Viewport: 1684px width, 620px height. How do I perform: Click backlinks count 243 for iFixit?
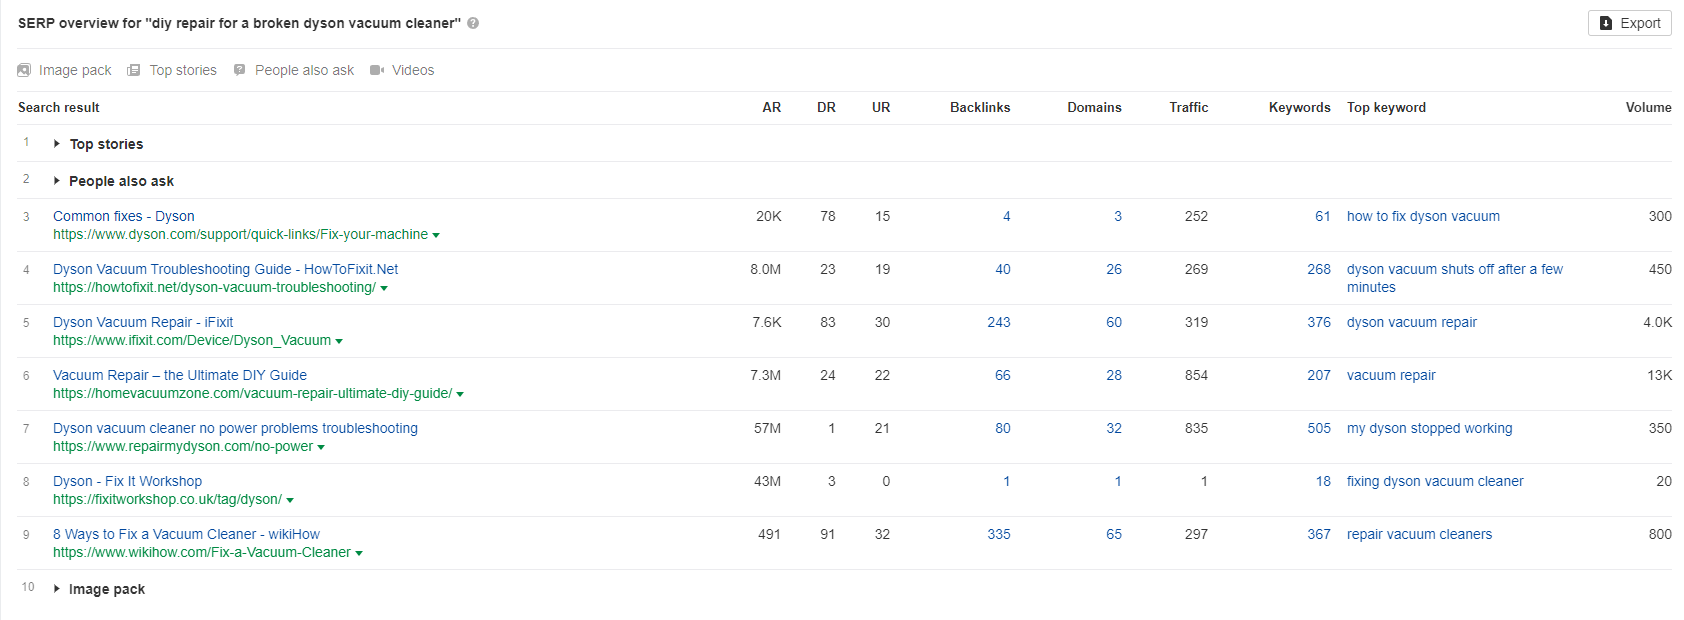tap(999, 322)
